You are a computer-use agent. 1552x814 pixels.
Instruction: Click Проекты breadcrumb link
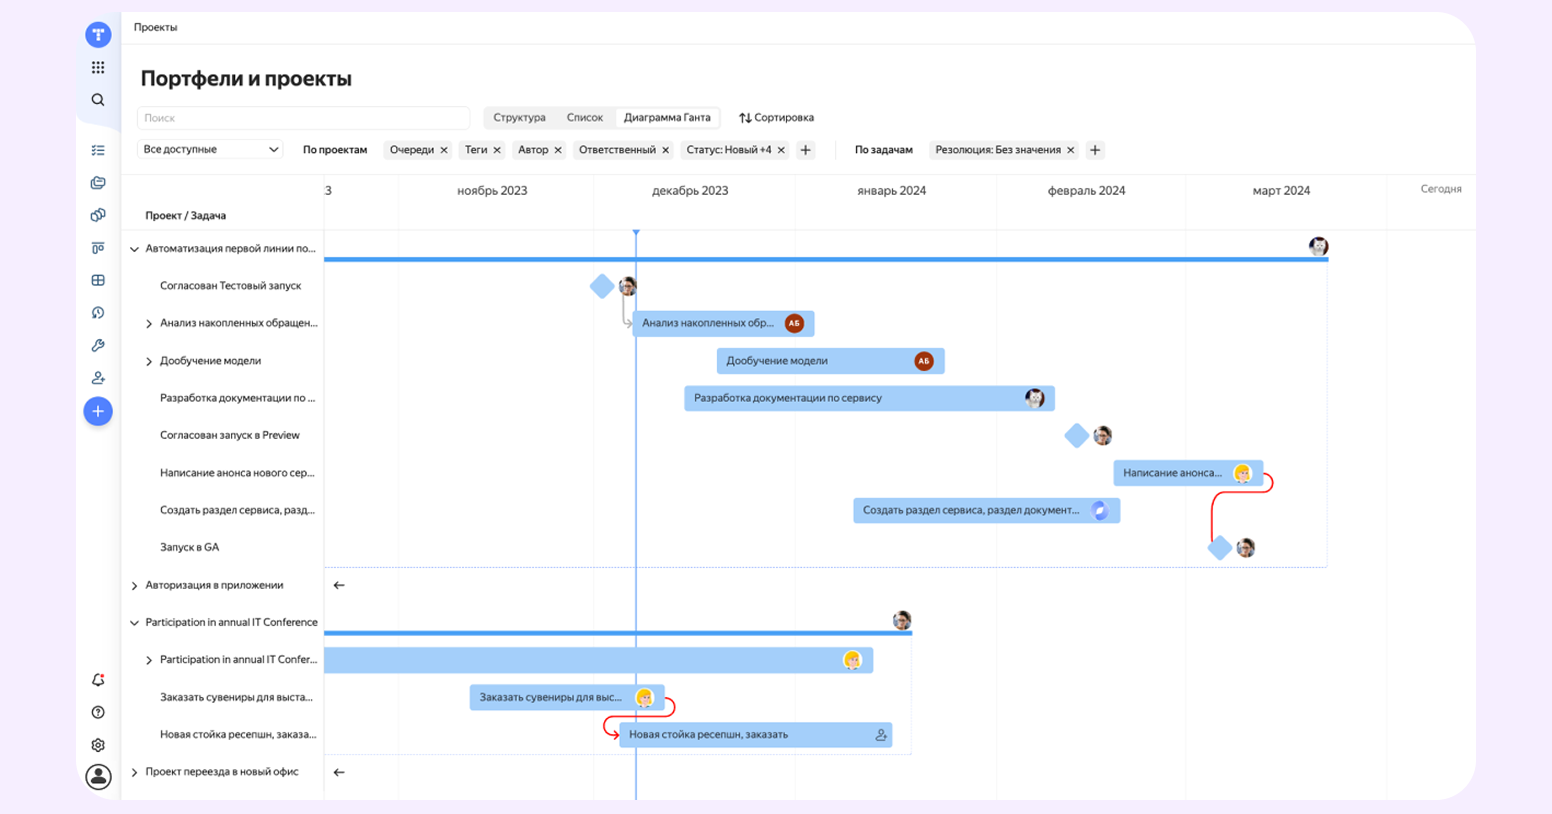(x=156, y=27)
